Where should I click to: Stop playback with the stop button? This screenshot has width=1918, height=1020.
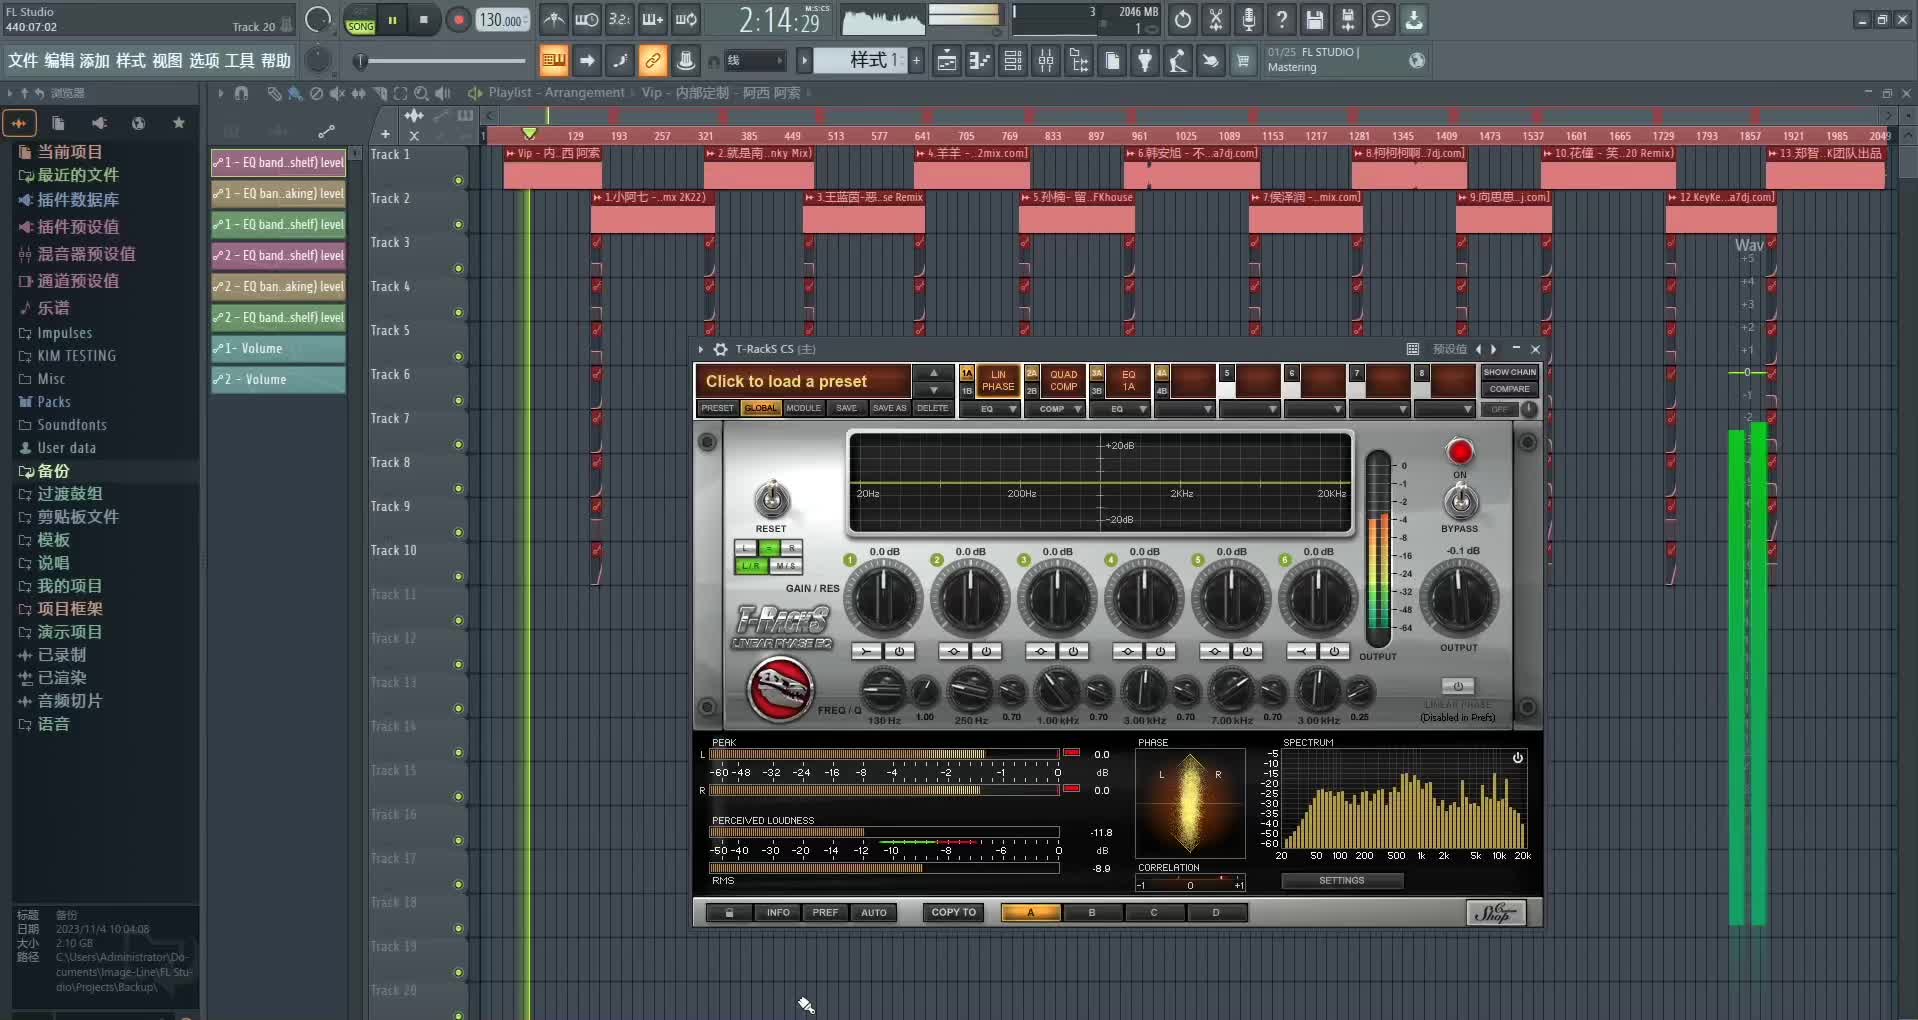point(424,19)
